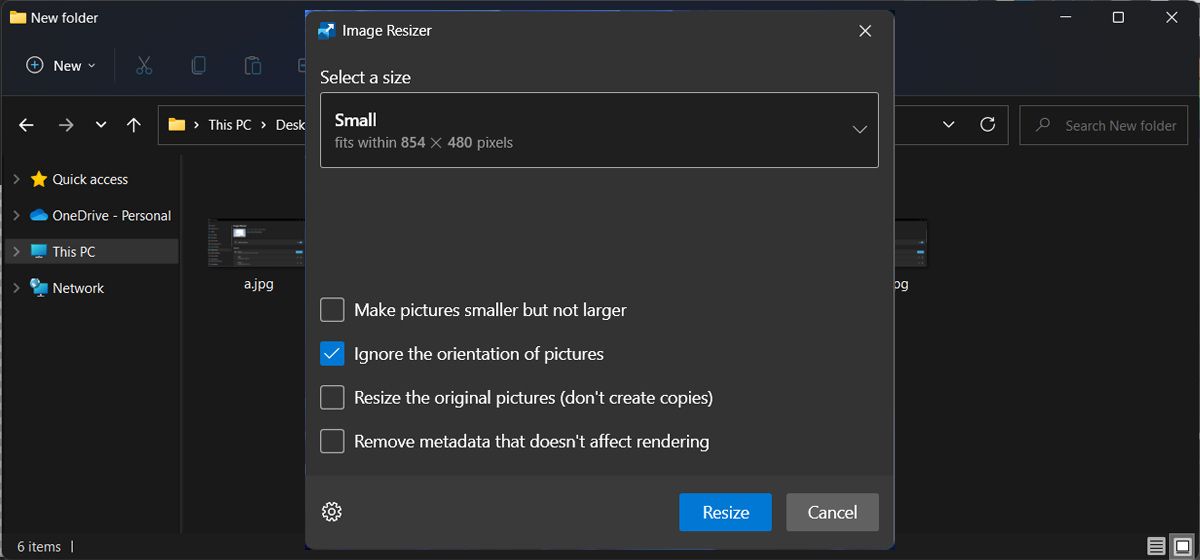Open the Small size dropdown

599,130
